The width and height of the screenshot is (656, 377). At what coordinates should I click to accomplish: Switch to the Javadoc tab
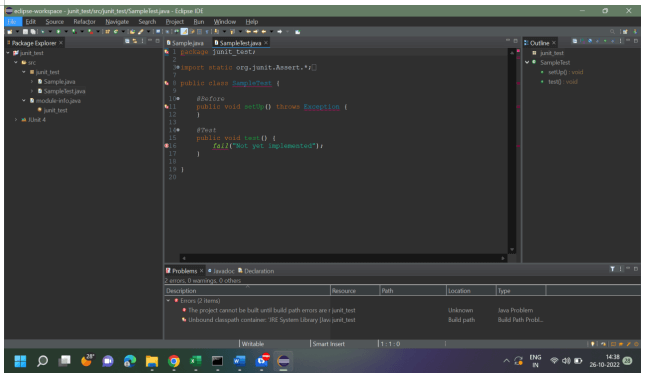coord(221,271)
